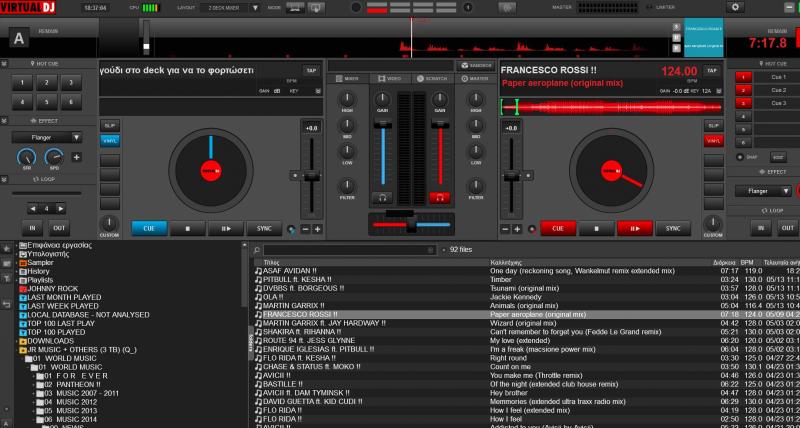Image resolution: width=800 pixels, height=428 pixels.
Task: Click the search magnifier in the browser
Action: (x=257, y=249)
